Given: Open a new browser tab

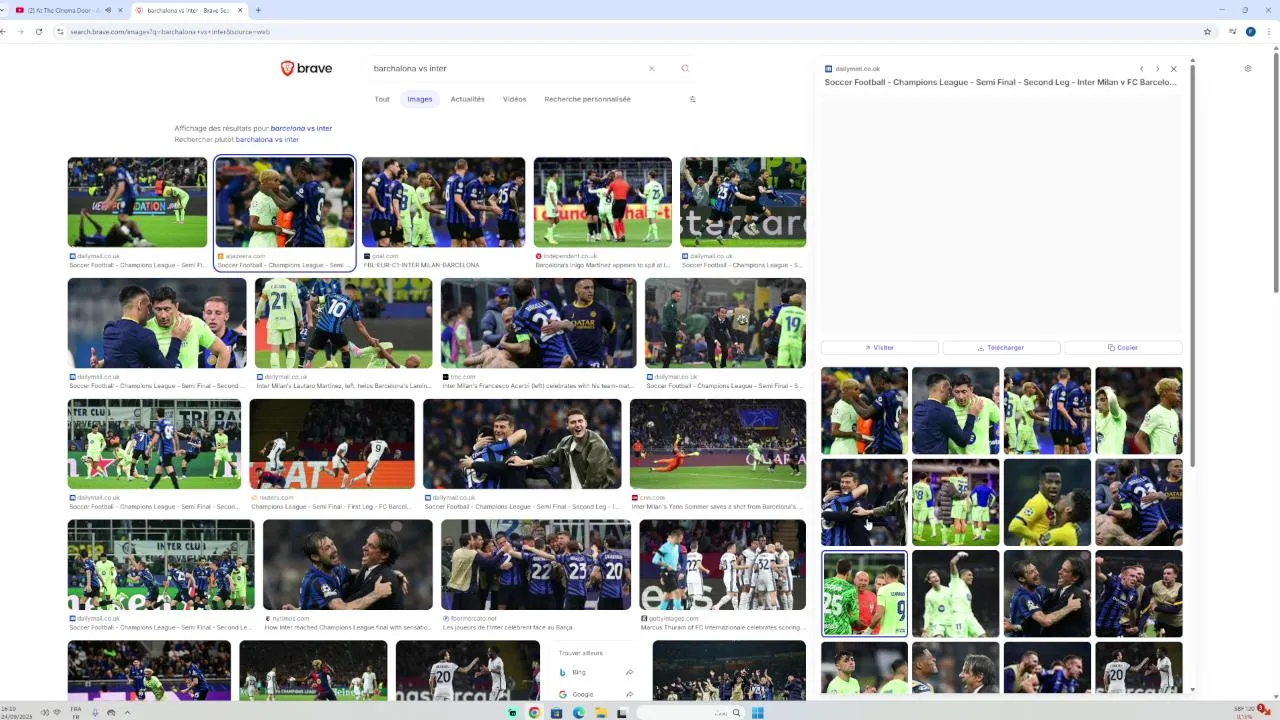Looking at the screenshot, I should [x=258, y=10].
